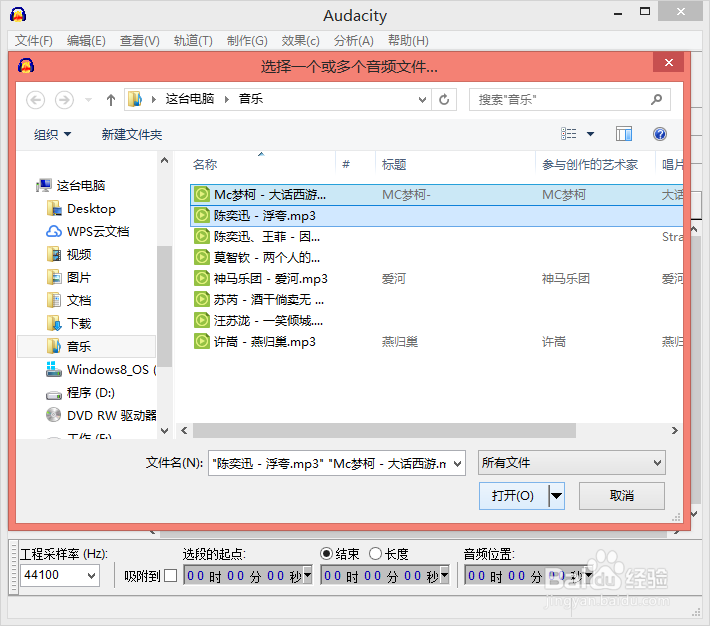The height and width of the screenshot is (626, 710).
Task: Open view options dropdown arrow
Action: pos(590,134)
